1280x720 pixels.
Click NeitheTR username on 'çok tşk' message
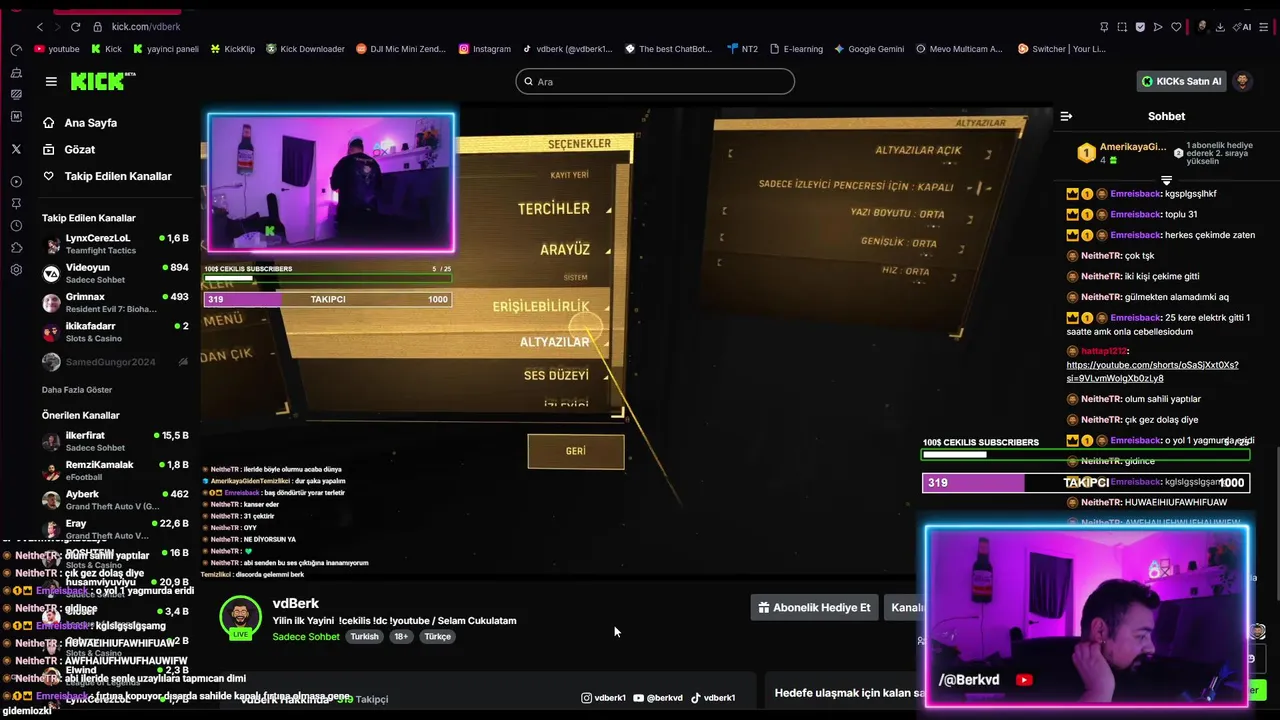tap(1101, 256)
